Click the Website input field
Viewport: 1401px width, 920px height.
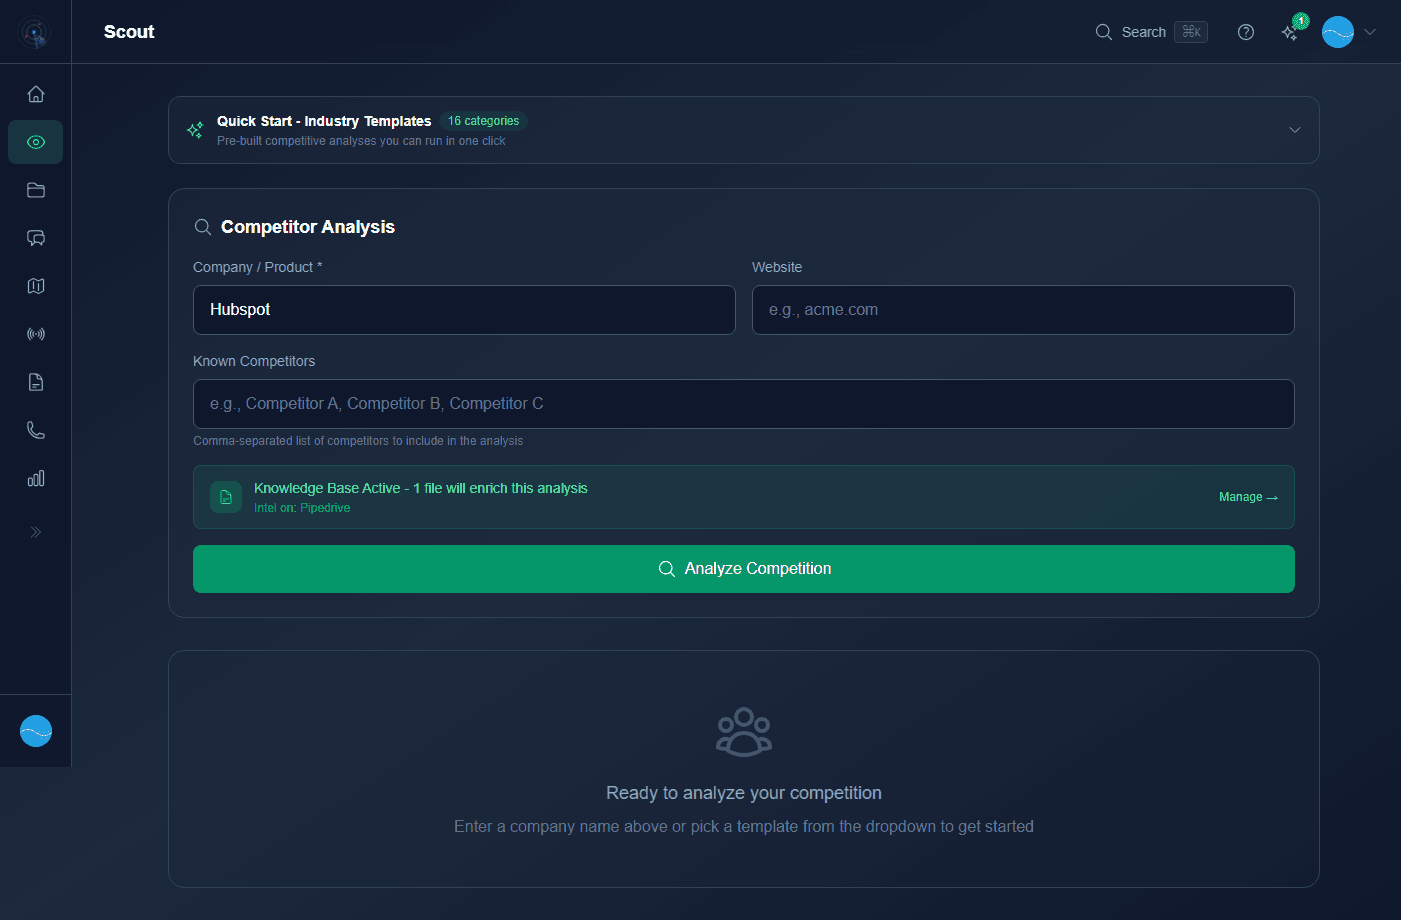(x=1022, y=310)
